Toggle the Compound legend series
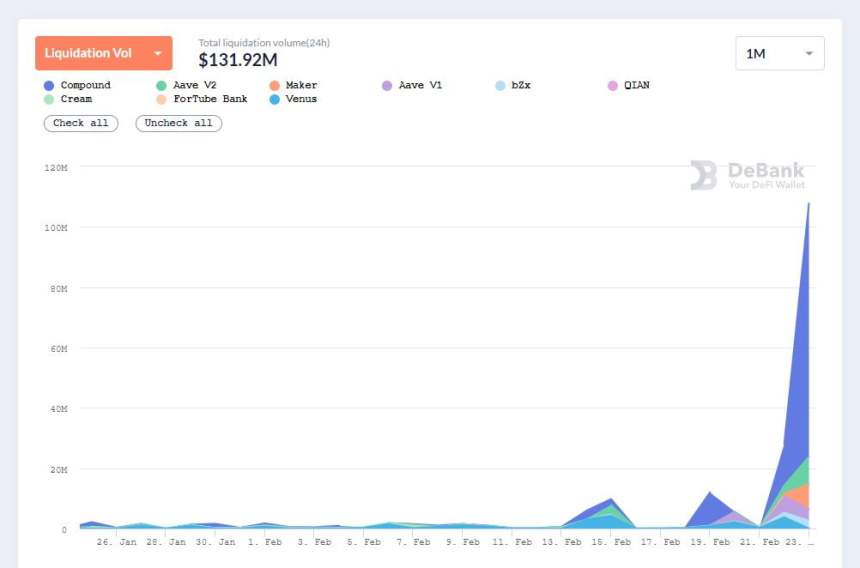The width and height of the screenshot is (860, 568). click(77, 85)
